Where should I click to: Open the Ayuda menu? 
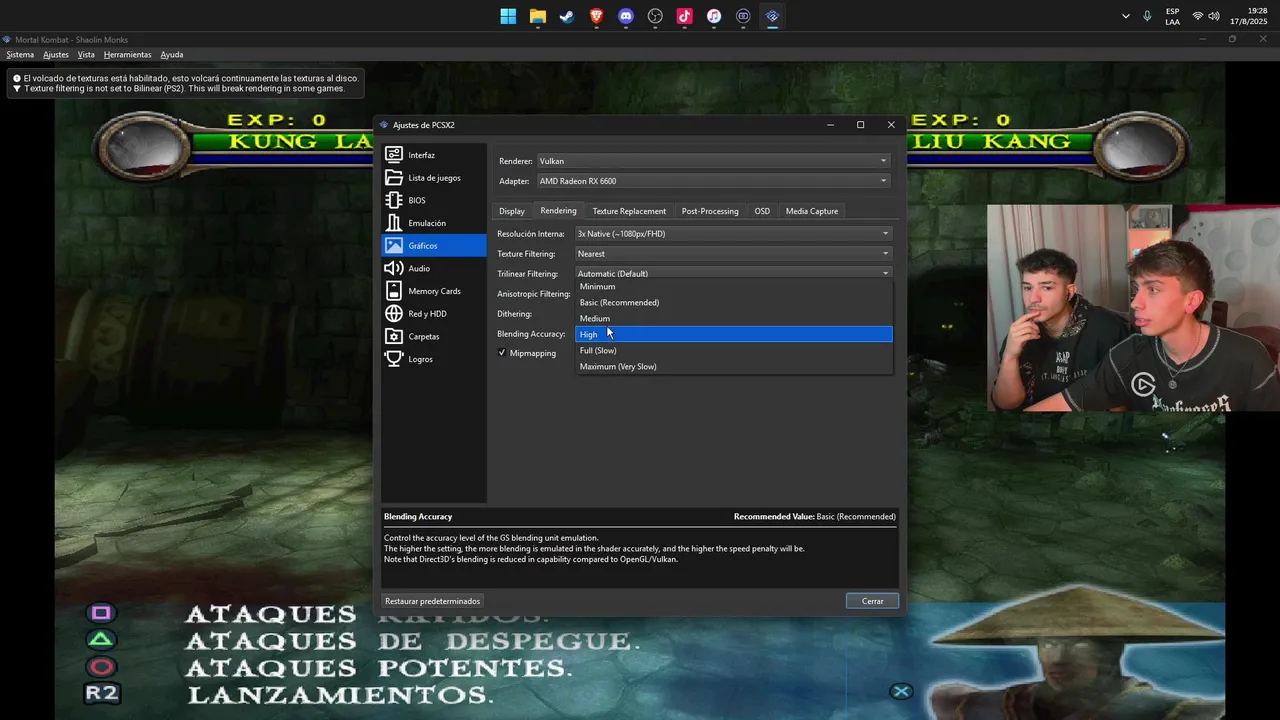[172, 55]
